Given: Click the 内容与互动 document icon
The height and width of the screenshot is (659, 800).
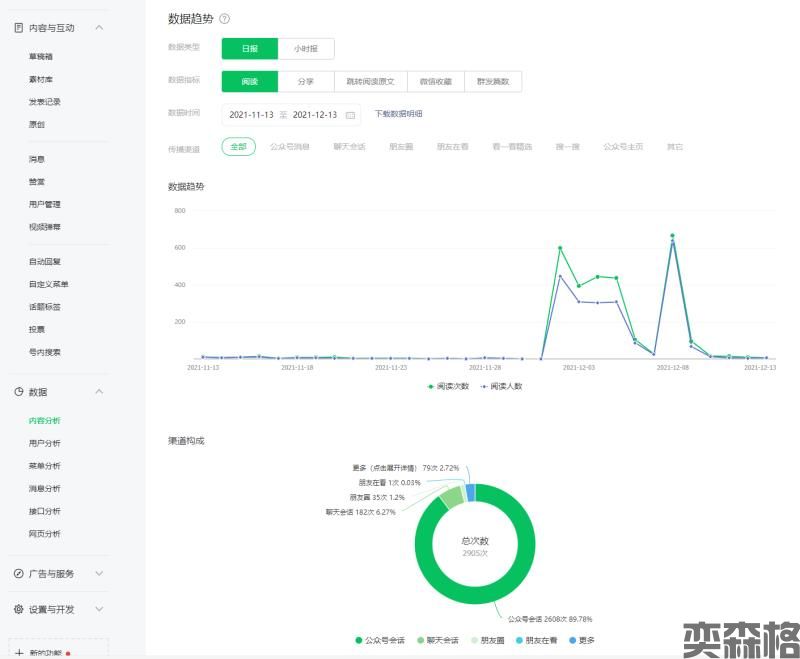Looking at the screenshot, I should point(18,28).
